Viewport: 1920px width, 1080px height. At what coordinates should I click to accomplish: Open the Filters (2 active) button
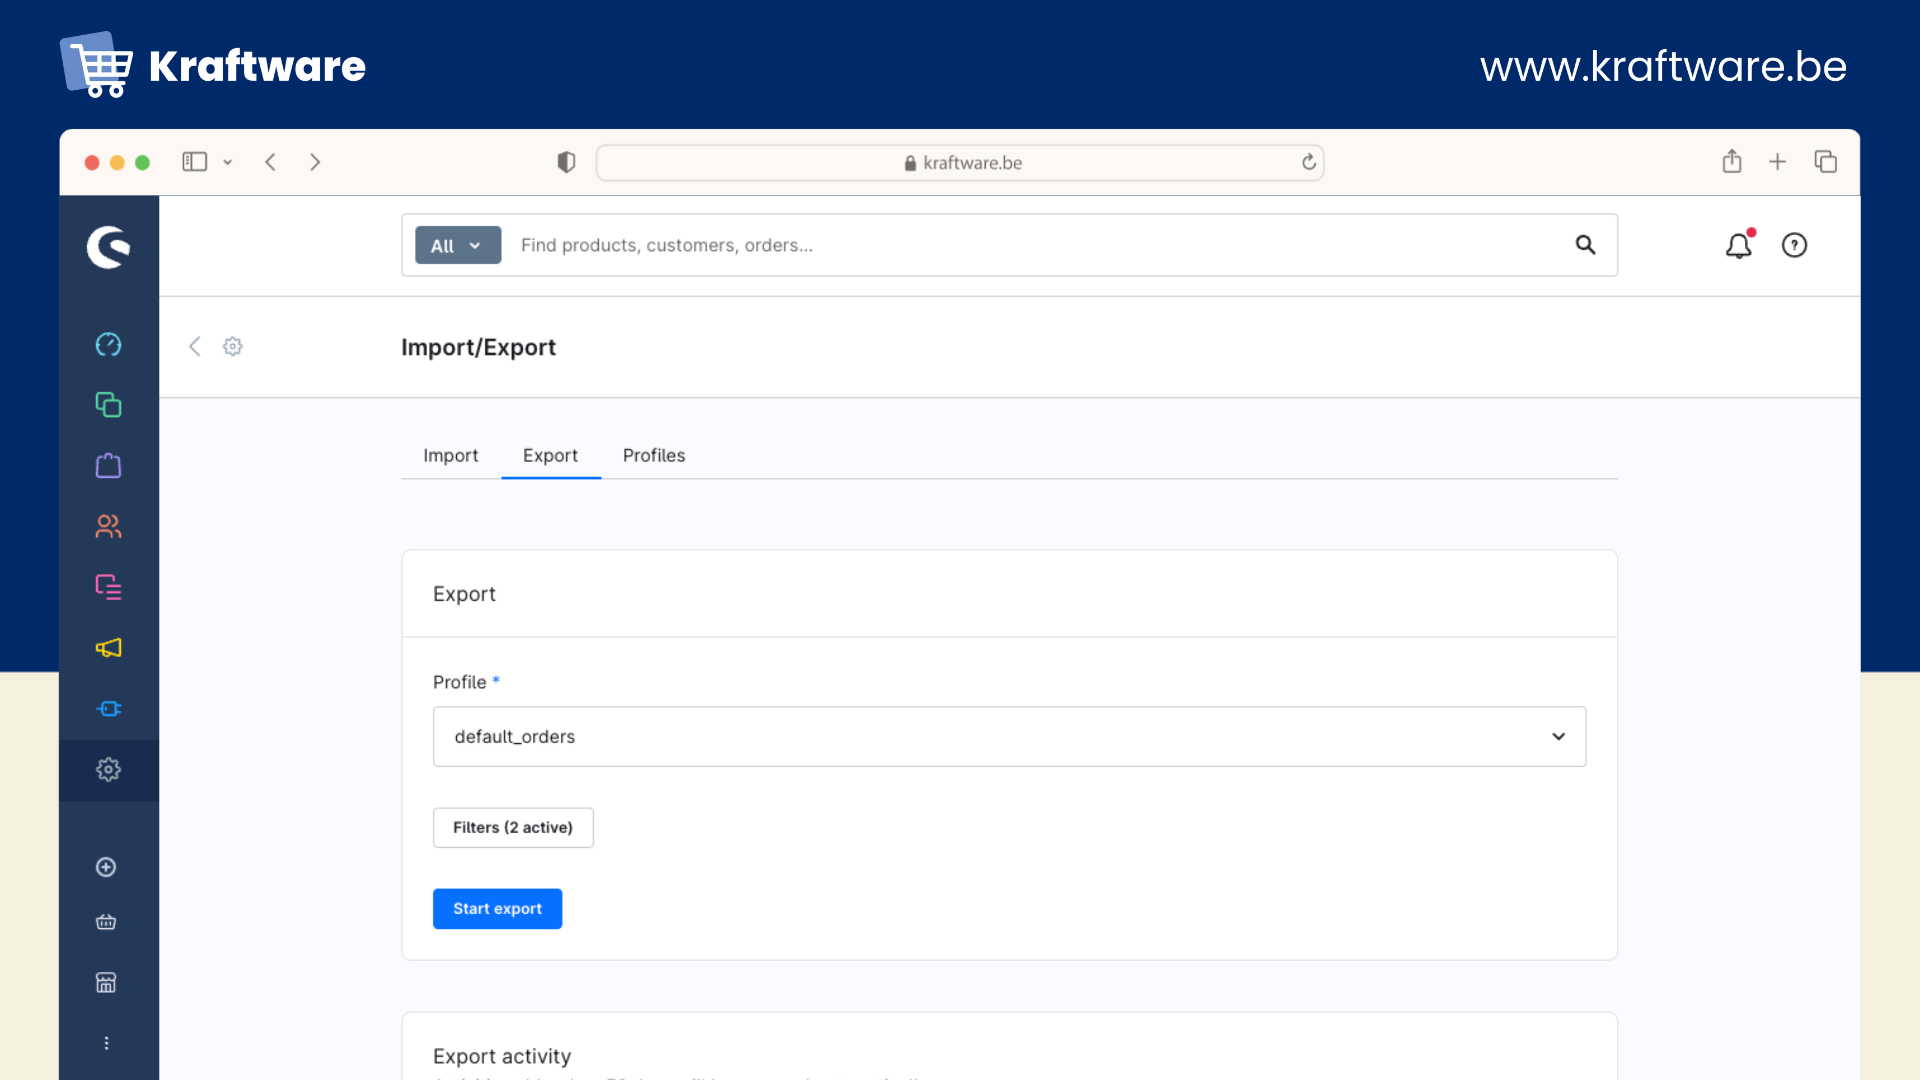[x=513, y=828]
